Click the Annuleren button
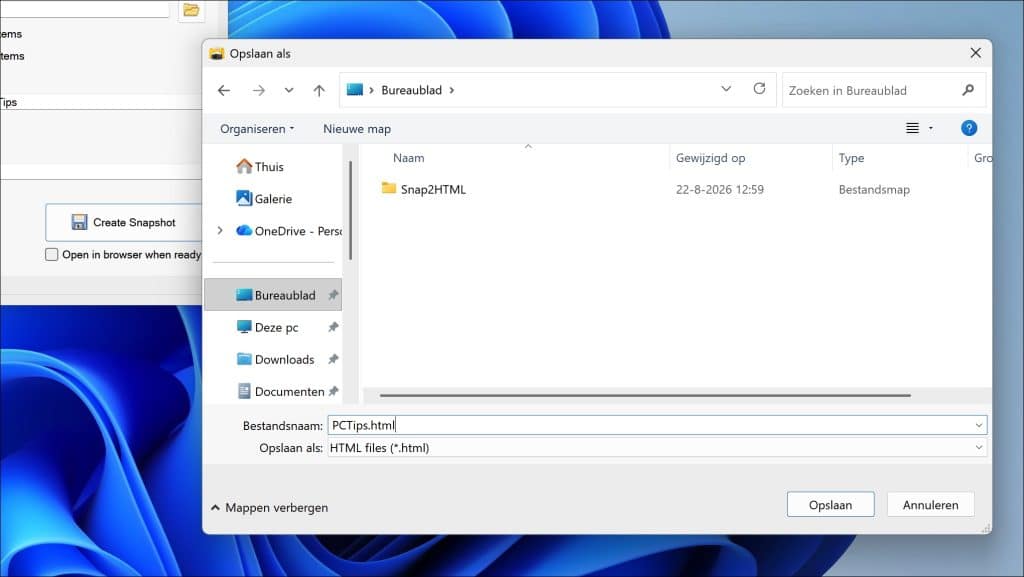This screenshot has height=577, width=1024. coord(930,505)
